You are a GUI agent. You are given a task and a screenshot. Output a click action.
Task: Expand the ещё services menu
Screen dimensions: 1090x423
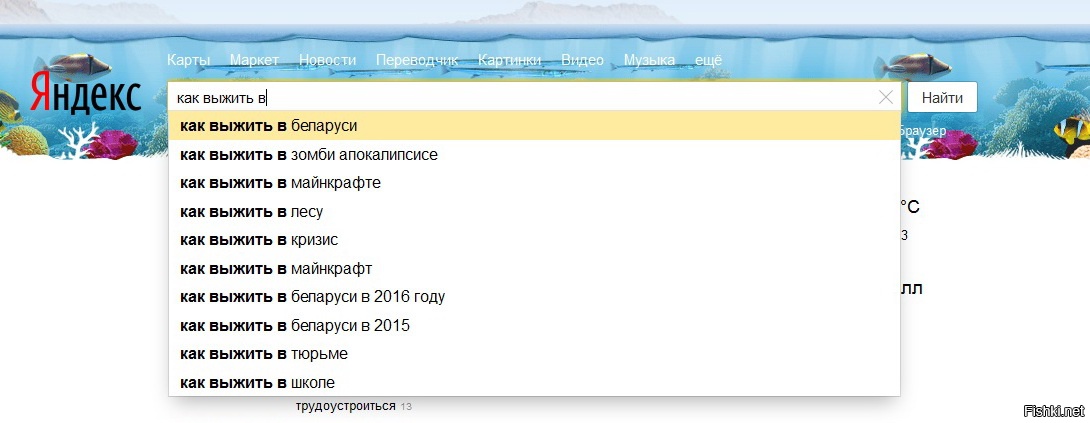[708, 60]
